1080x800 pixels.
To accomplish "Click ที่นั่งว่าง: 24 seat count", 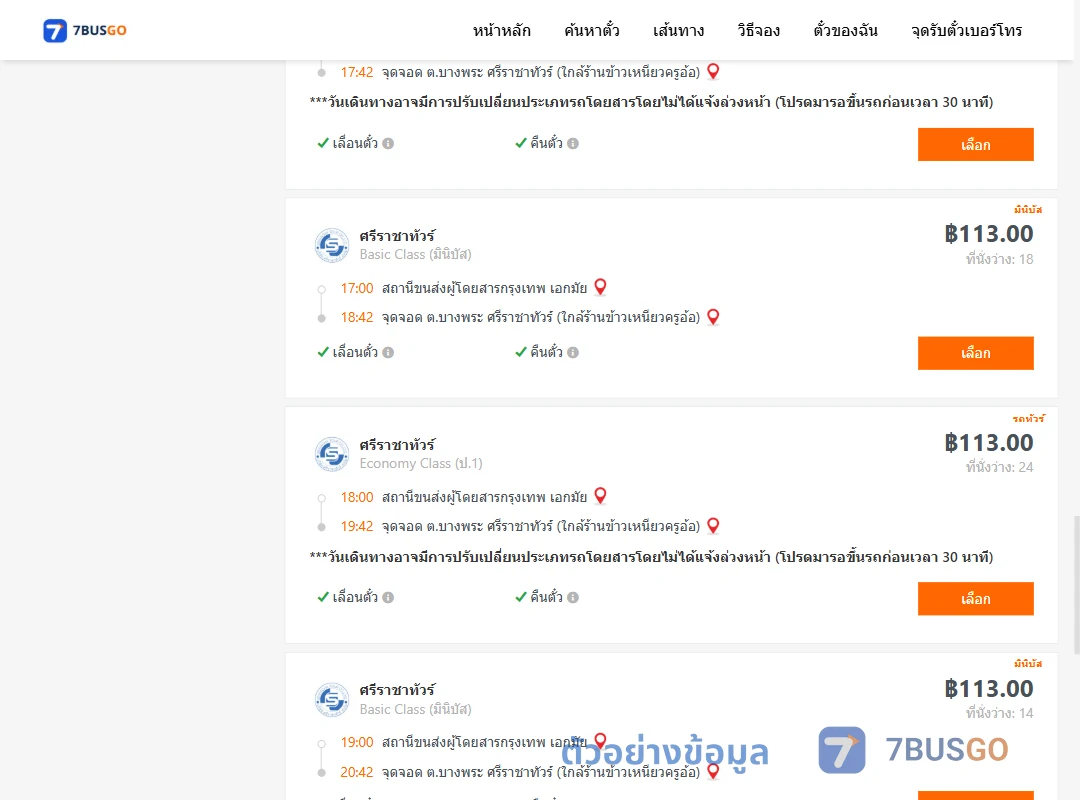I will pyautogui.click(x=999, y=467).
